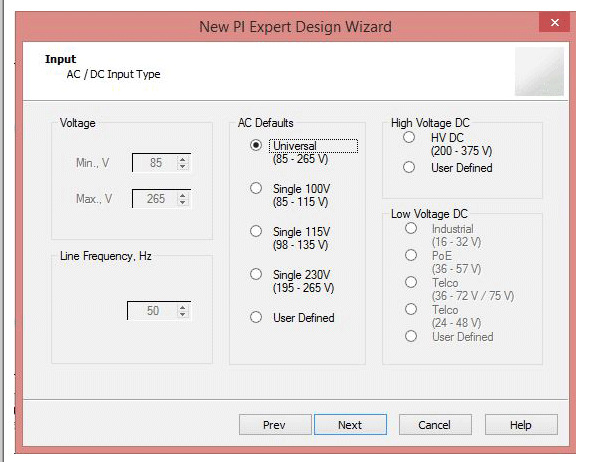The image size is (594, 462).
Task: Close the New PI Expert Design Wizard window
Action: pos(555,22)
